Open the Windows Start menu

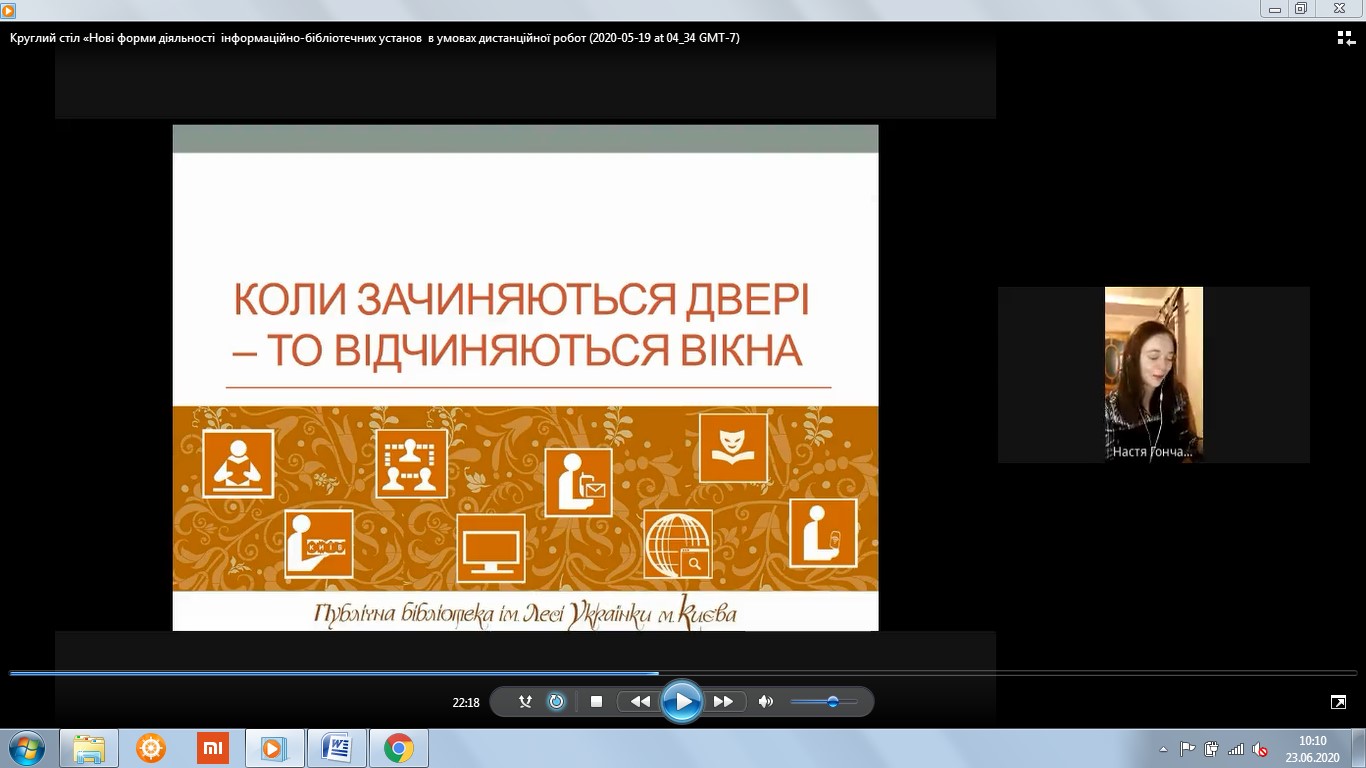pyautogui.click(x=25, y=748)
